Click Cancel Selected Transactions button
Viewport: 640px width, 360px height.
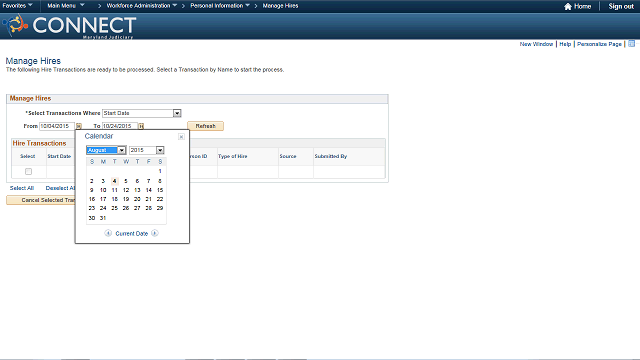(41, 200)
